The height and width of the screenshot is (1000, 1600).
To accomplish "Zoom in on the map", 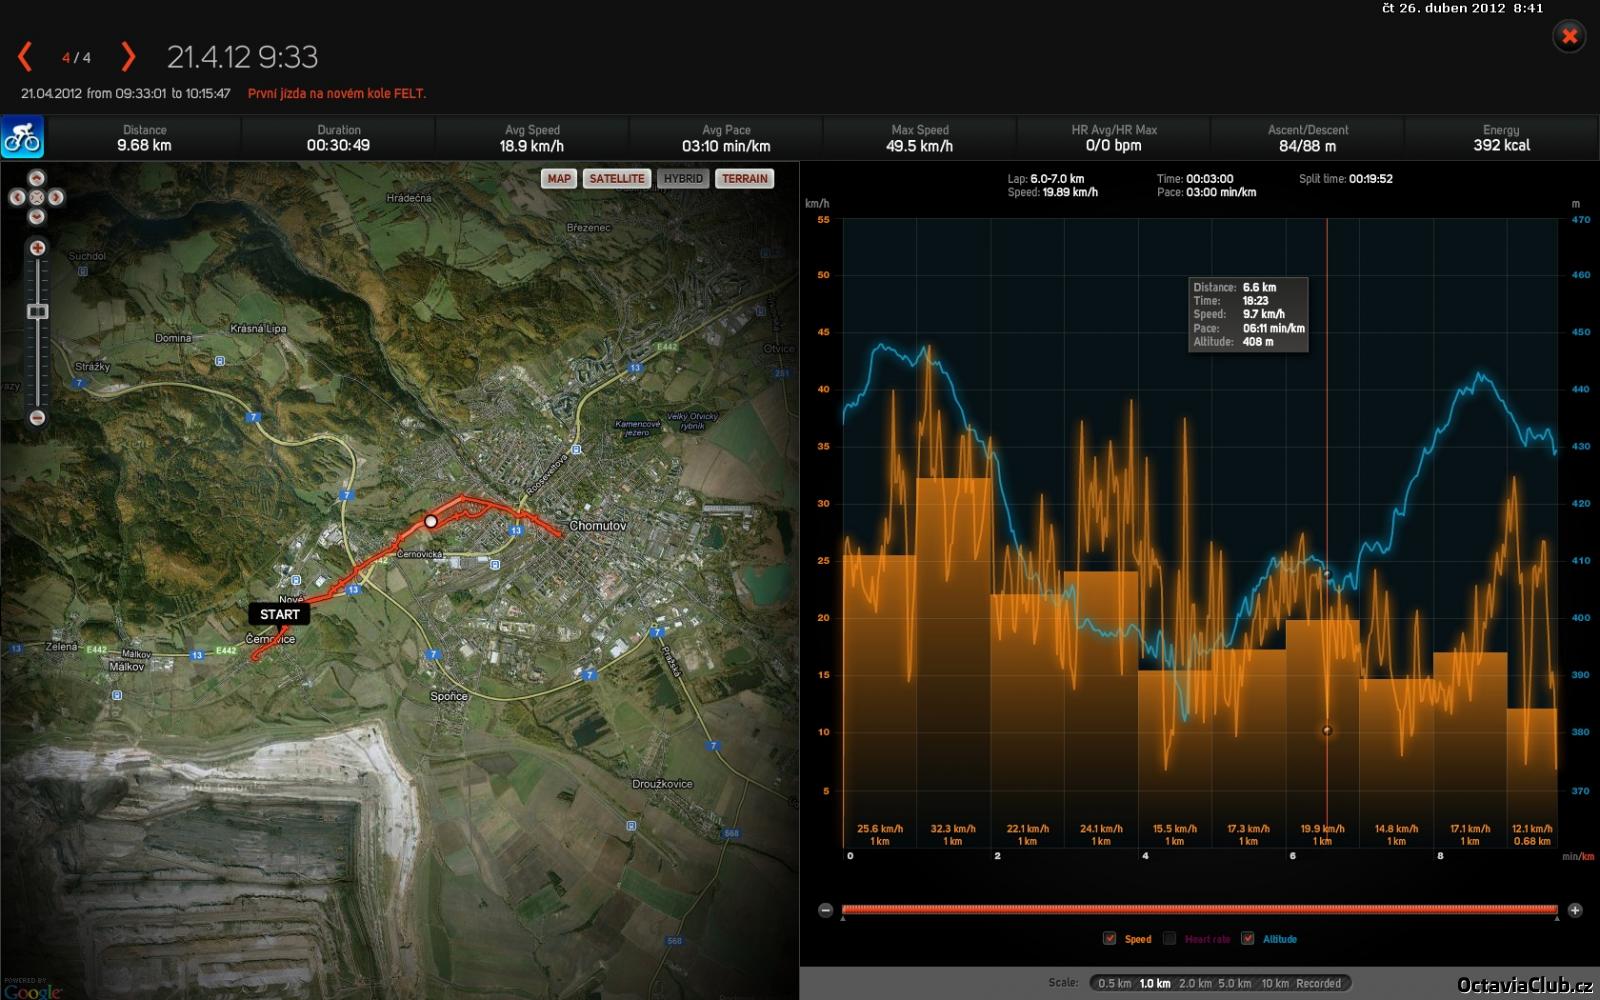I will point(37,248).
